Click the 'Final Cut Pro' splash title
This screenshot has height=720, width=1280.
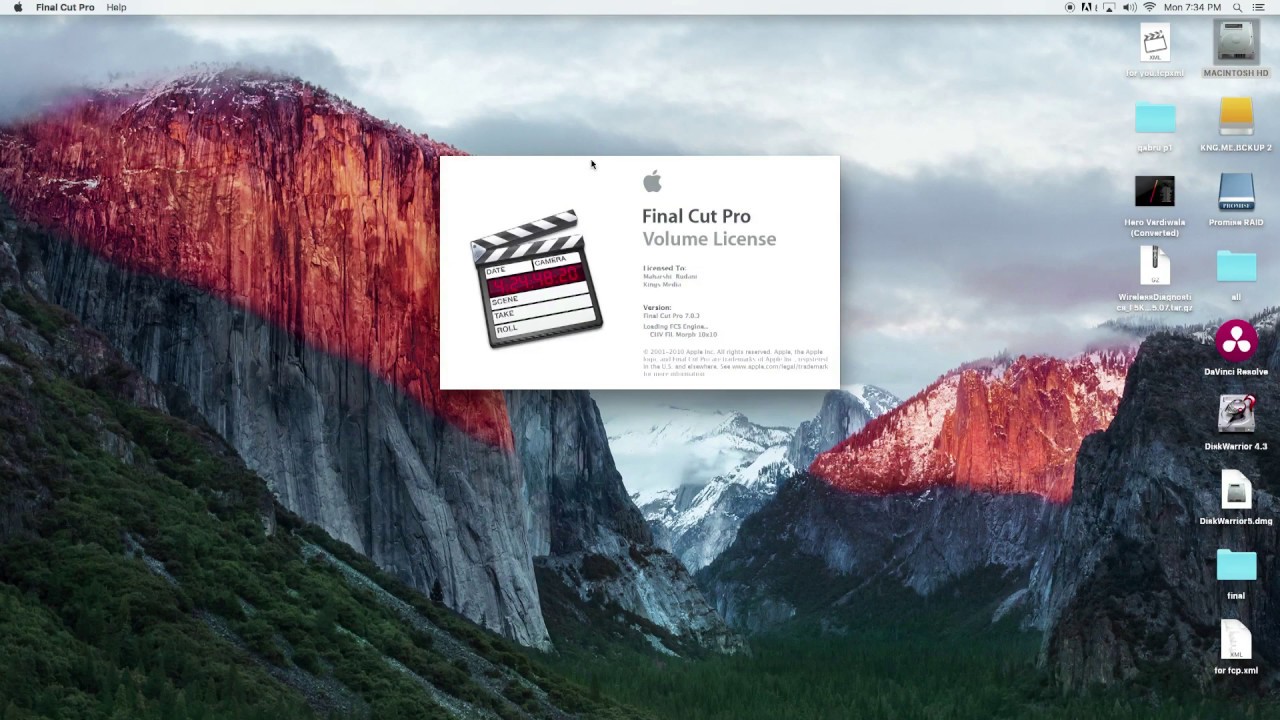click(696, 216)
